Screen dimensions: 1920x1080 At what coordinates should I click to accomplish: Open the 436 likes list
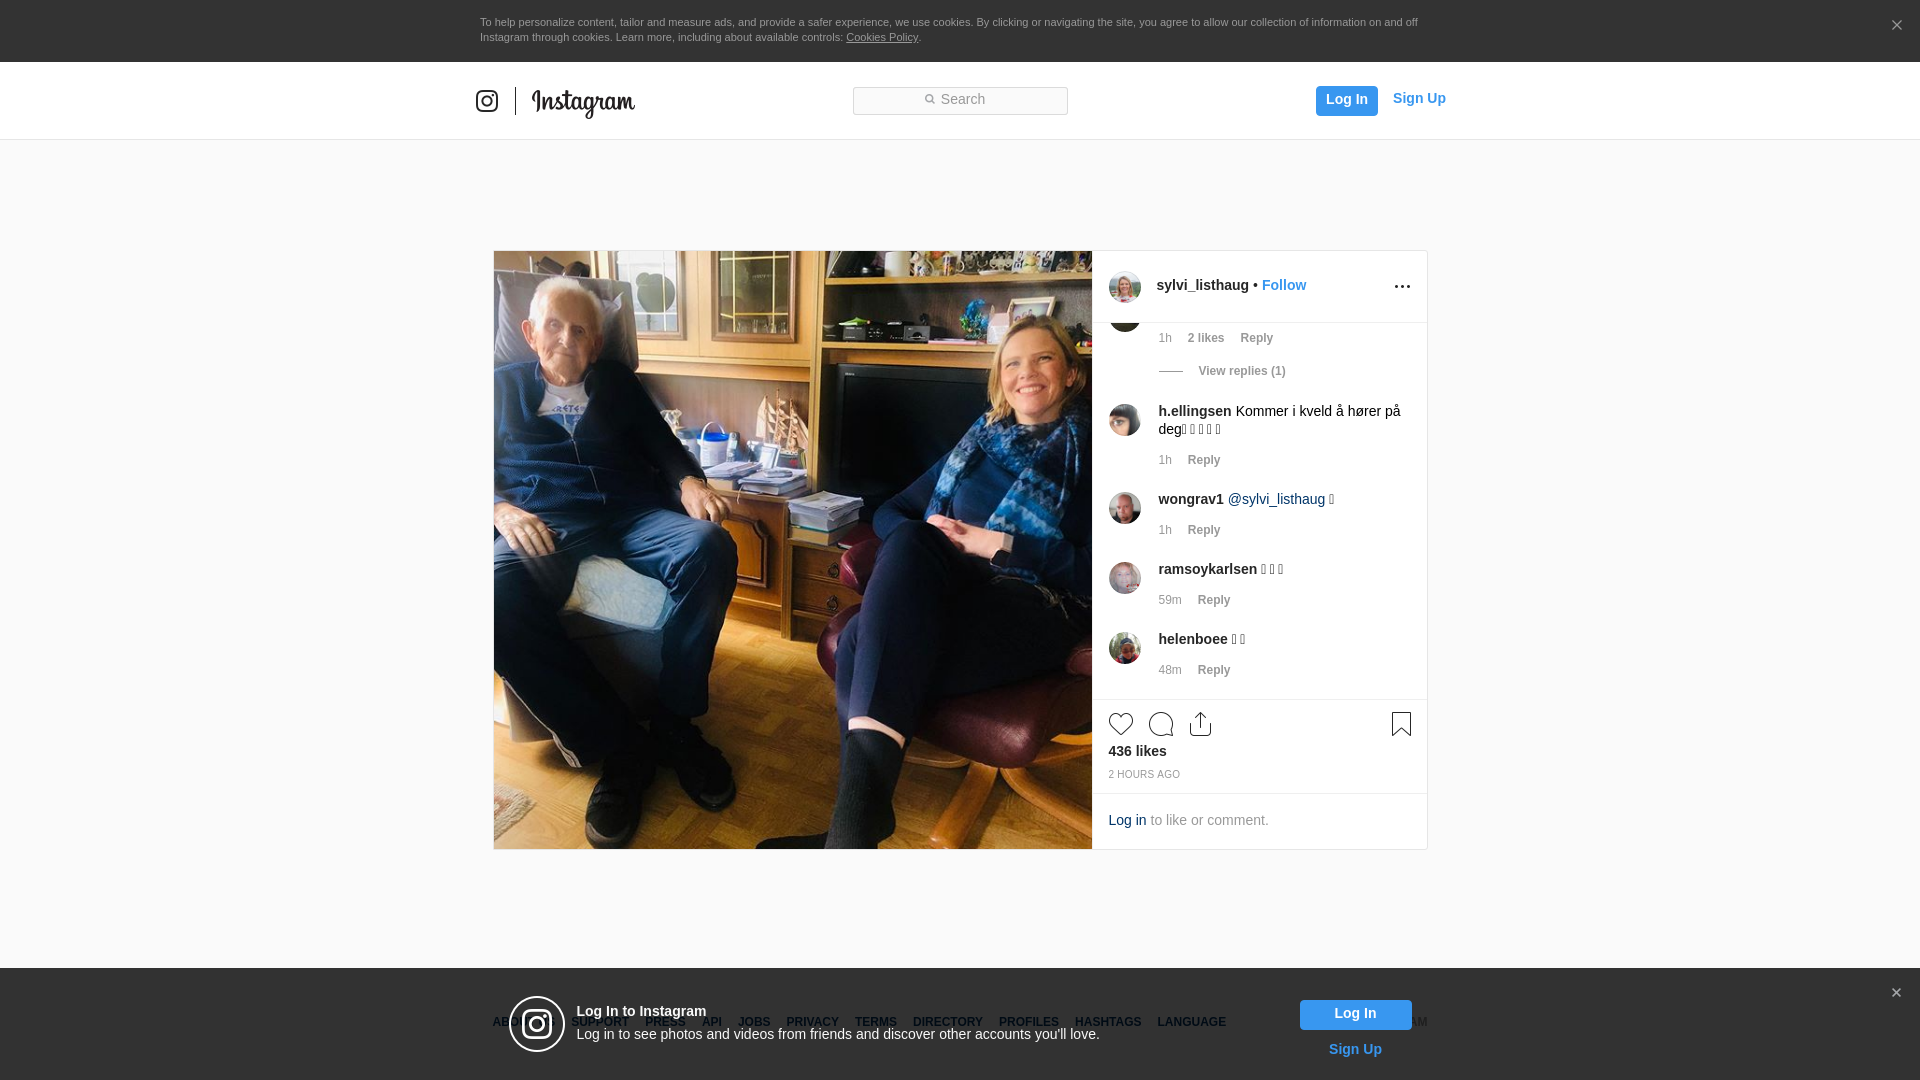click(1137, 751)
